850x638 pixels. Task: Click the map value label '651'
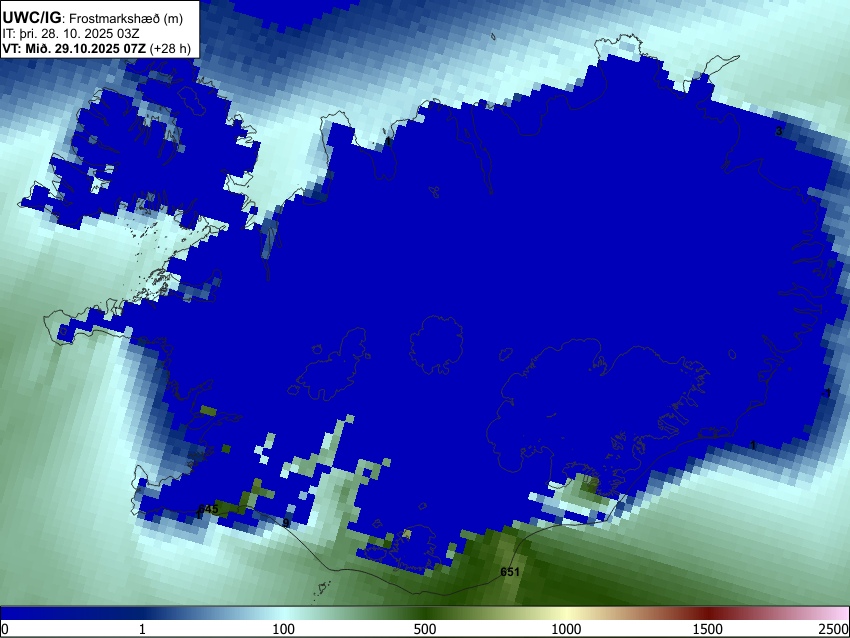510,571
